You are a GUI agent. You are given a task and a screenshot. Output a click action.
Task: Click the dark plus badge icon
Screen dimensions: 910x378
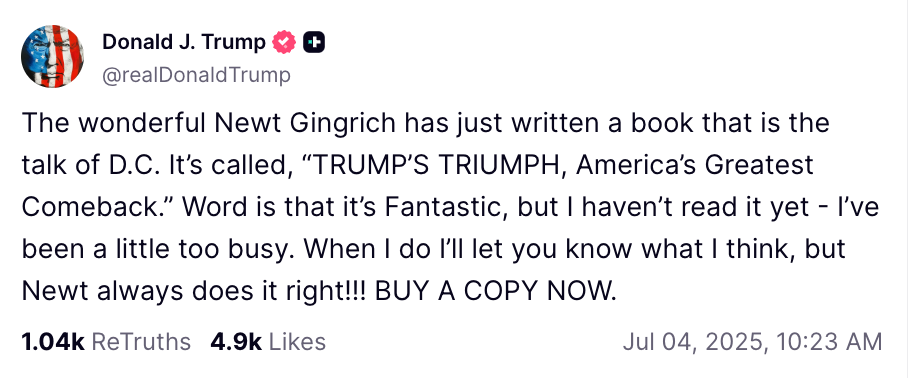pyautogui.click(x=314, y=42)
